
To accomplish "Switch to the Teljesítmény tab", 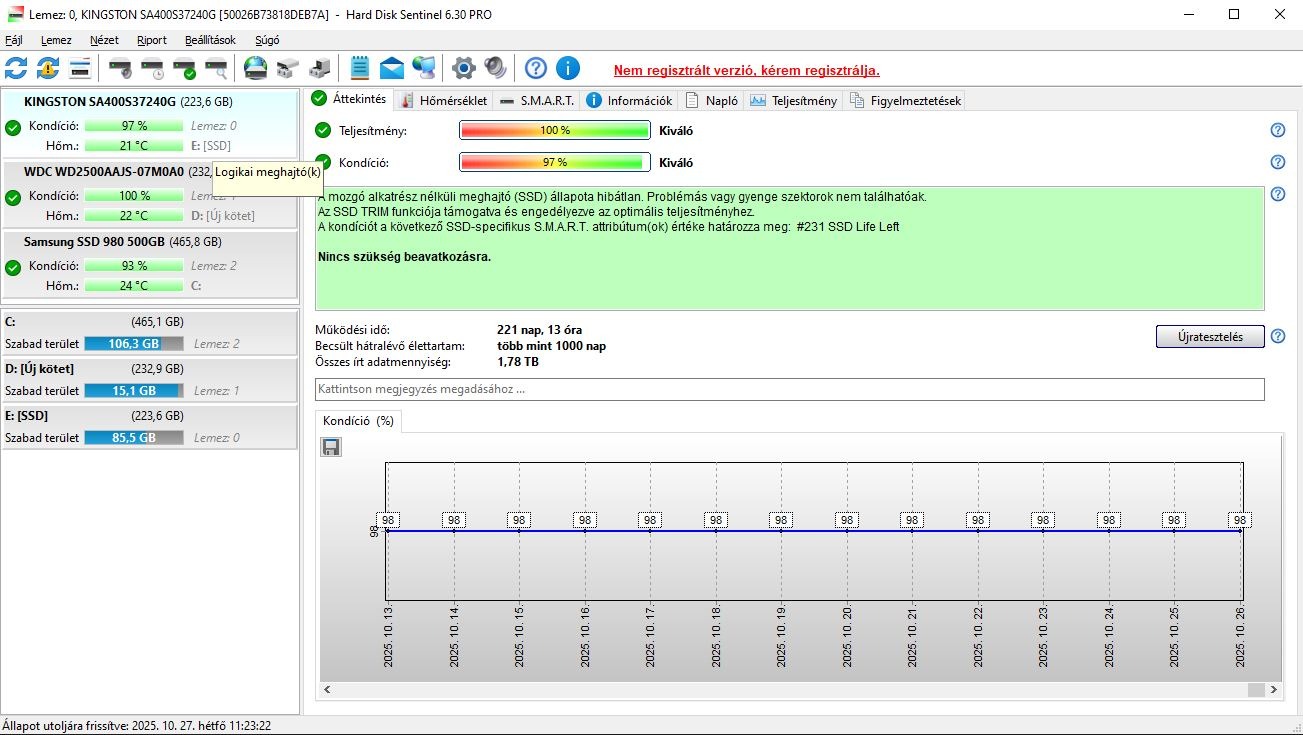I will click(793, 100).
